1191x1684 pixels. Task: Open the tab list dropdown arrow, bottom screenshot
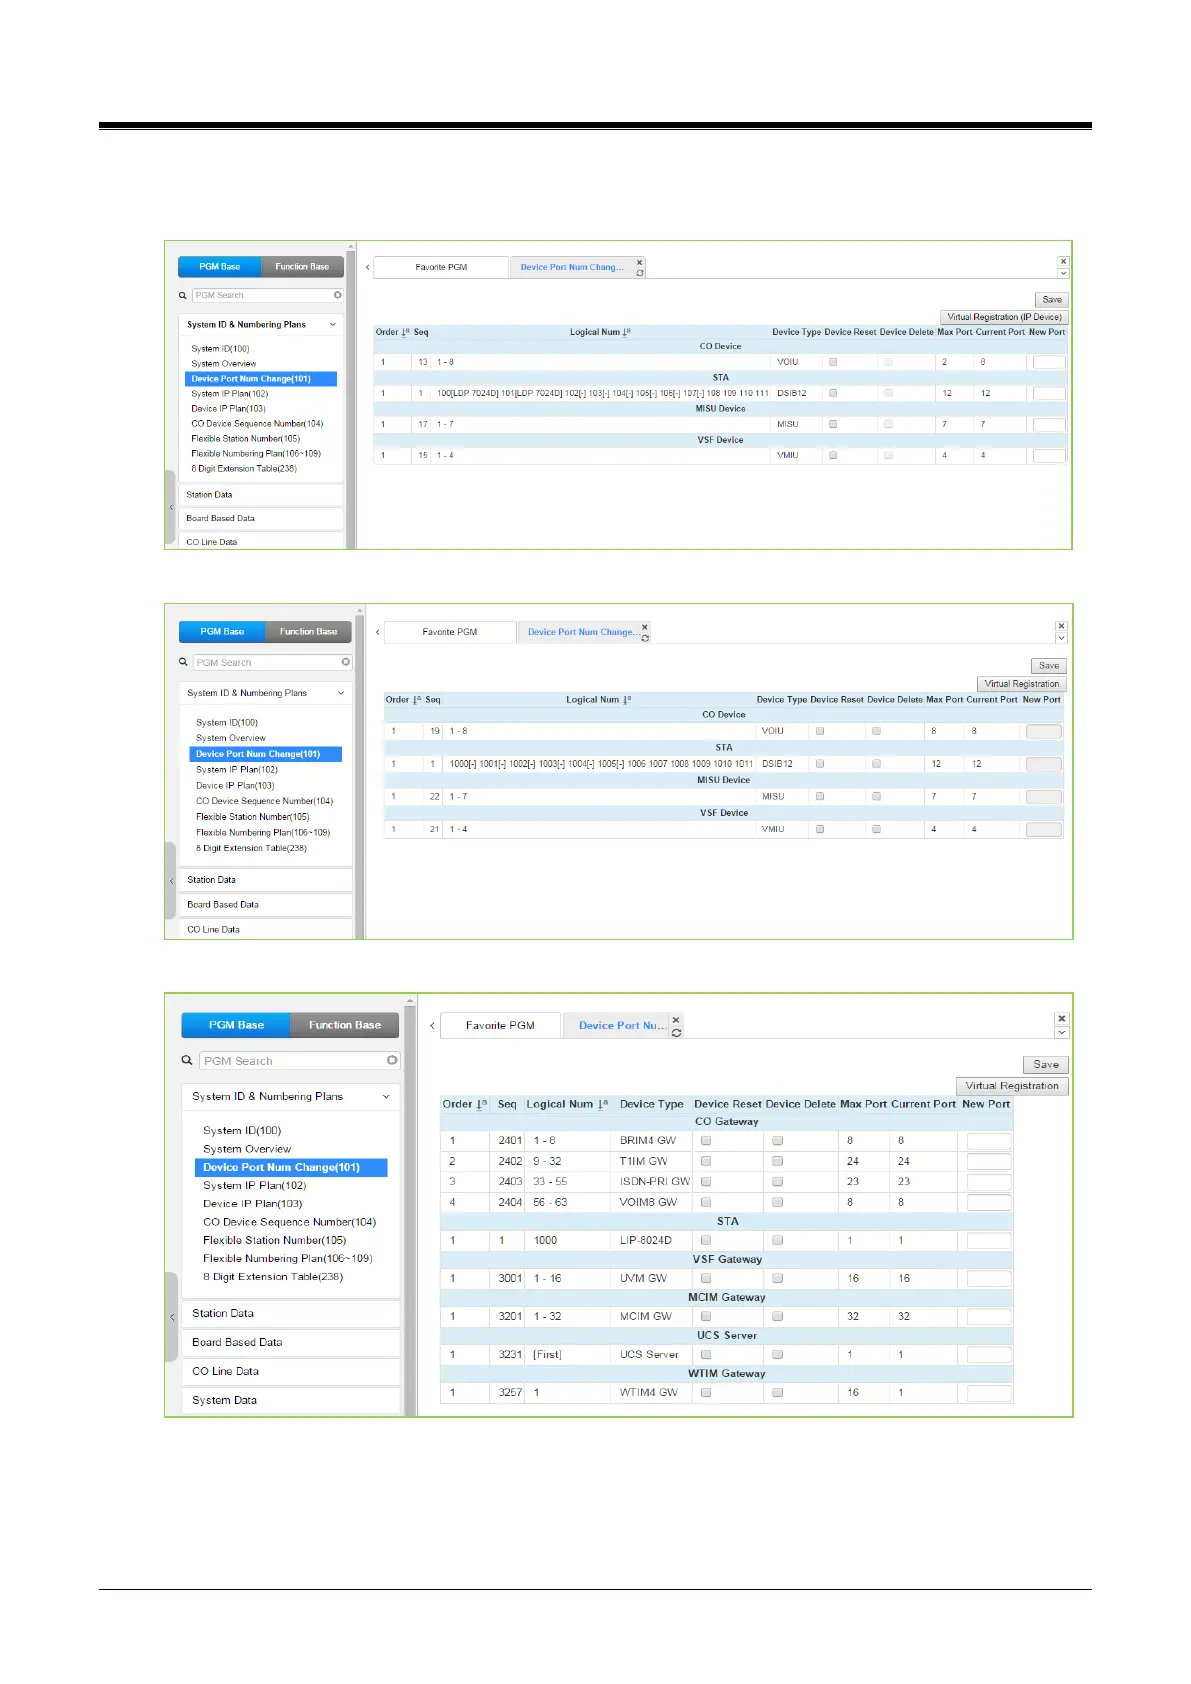1062,1032
